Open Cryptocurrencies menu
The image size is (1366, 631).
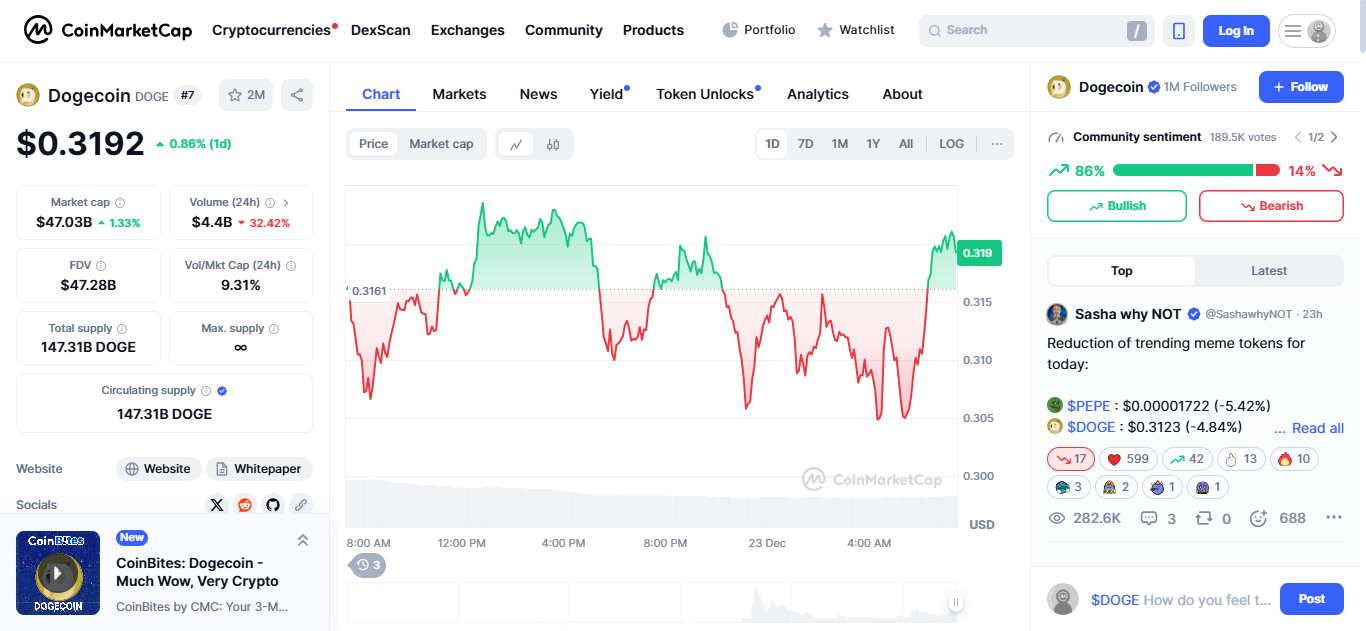pyautogui.click(x=271, y=30)
